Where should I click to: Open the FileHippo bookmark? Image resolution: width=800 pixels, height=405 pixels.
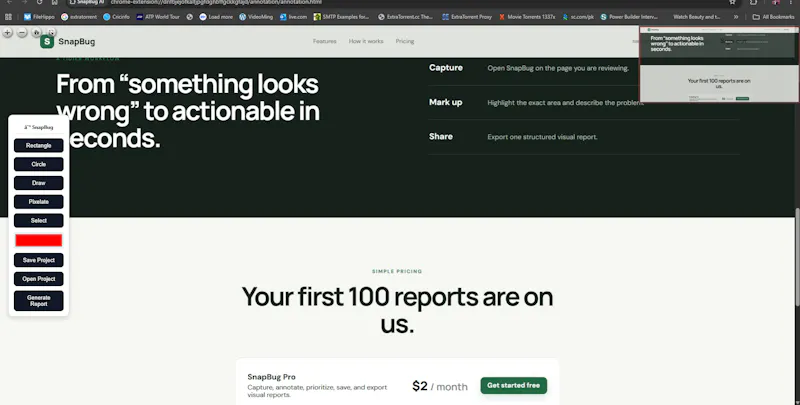39,17
